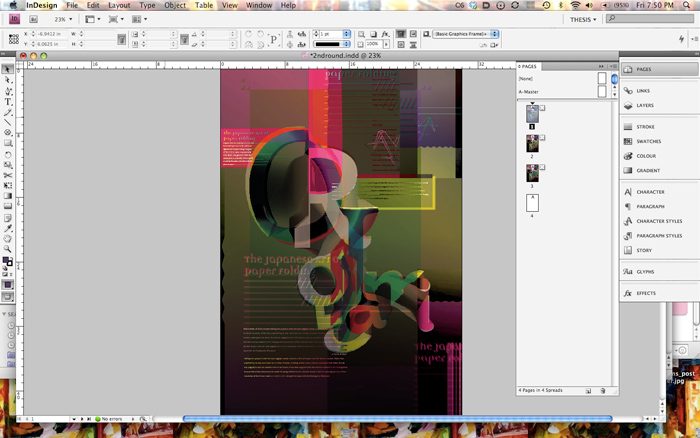Viewport: 700px width, 438px height.
Task: Select the Zoom magnifier tool
Action: pos(8,249)
